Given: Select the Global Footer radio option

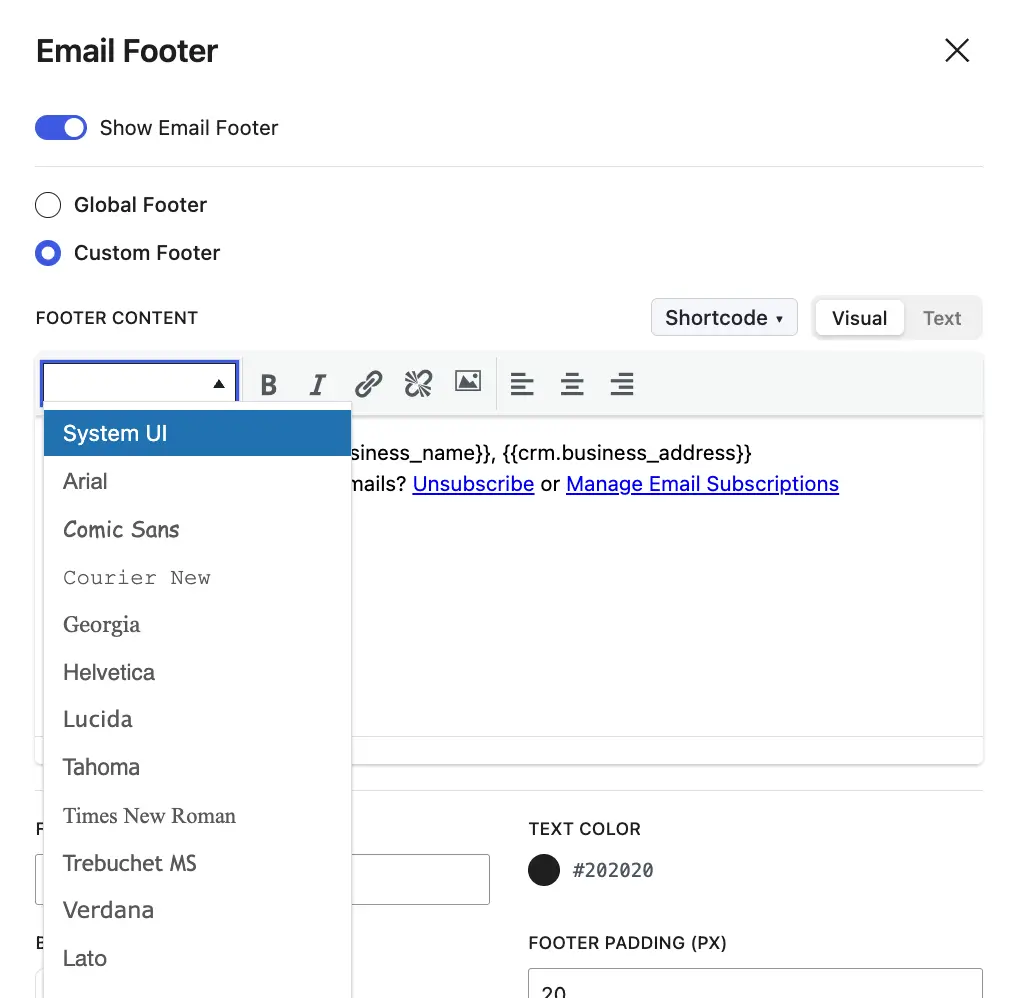Looking at the screenshot, I should [x=48, y=205].
